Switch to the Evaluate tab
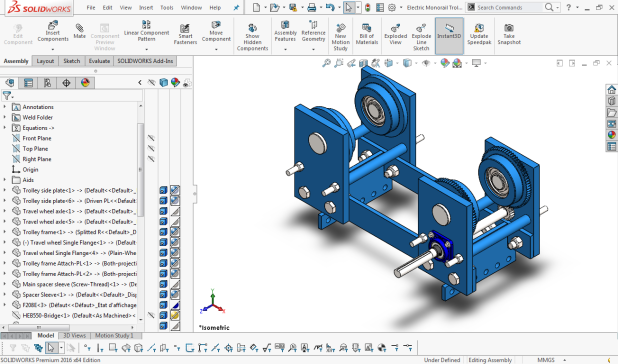618x364 pixels. 99,61
